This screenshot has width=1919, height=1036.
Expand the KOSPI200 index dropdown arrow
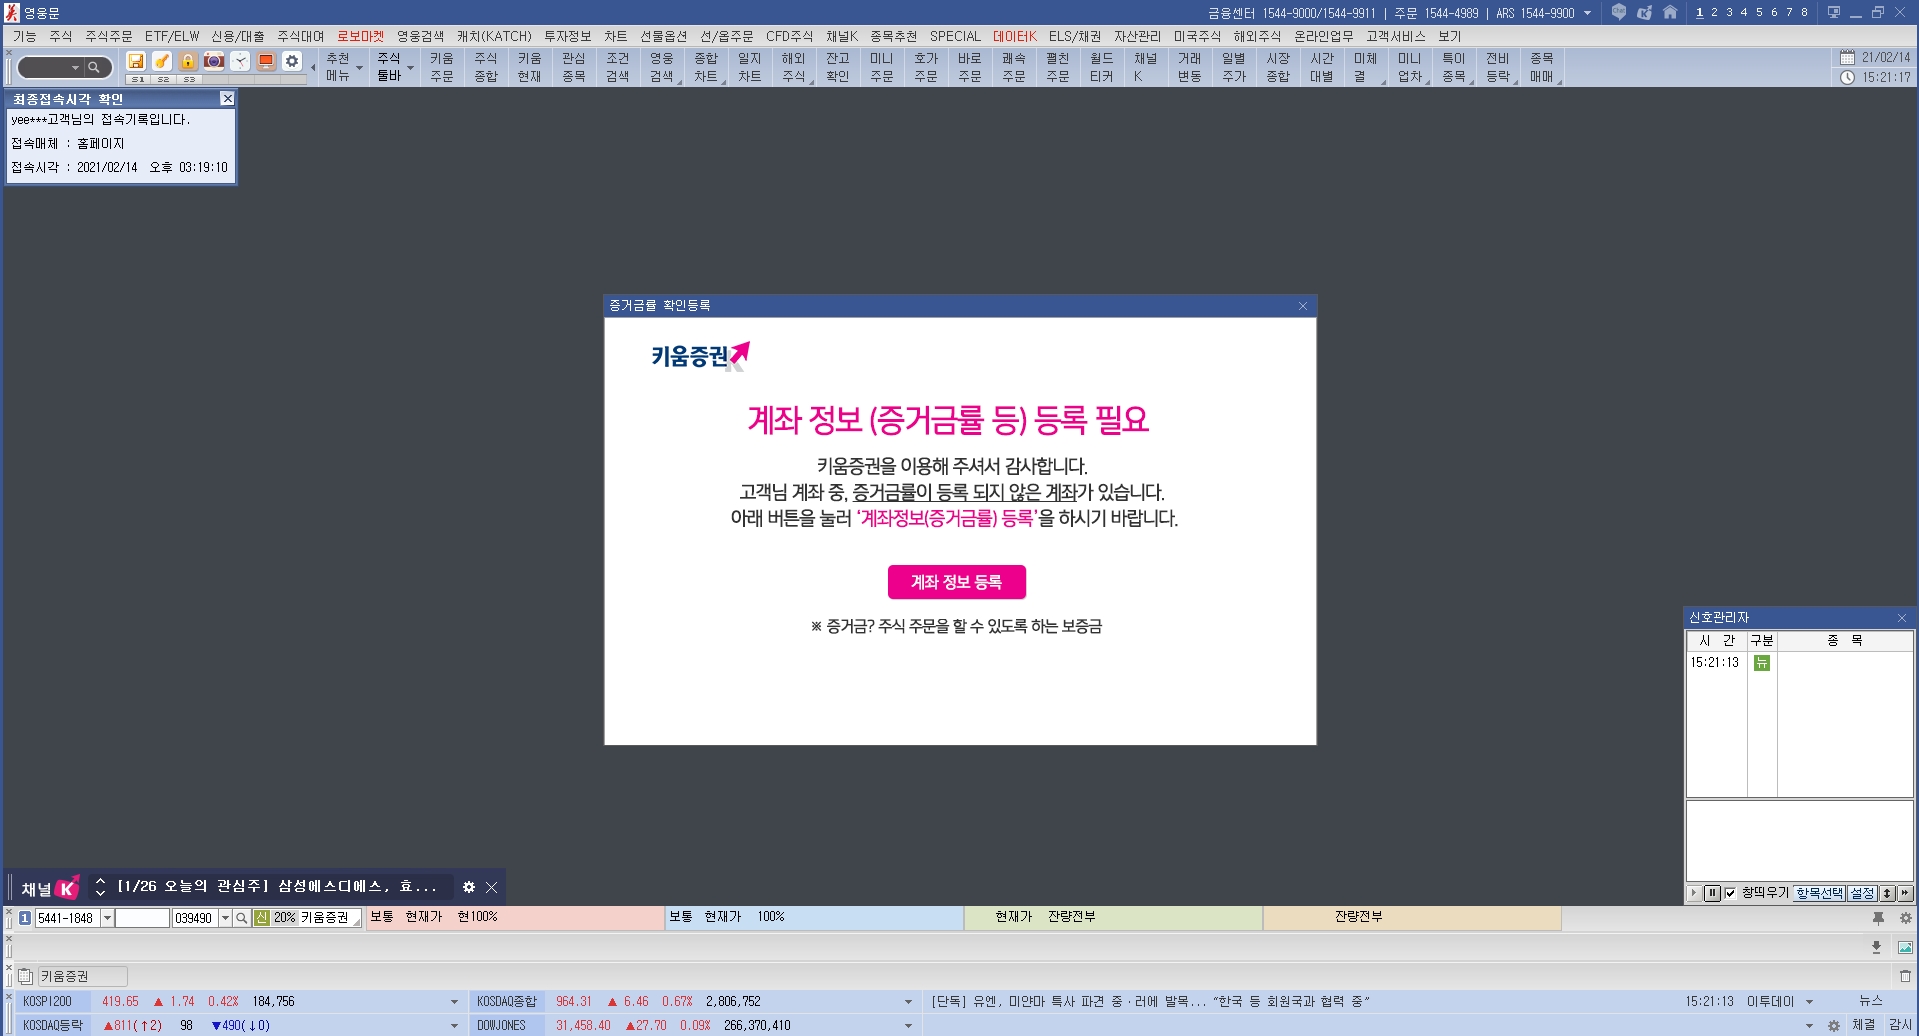coord(454,1001)
